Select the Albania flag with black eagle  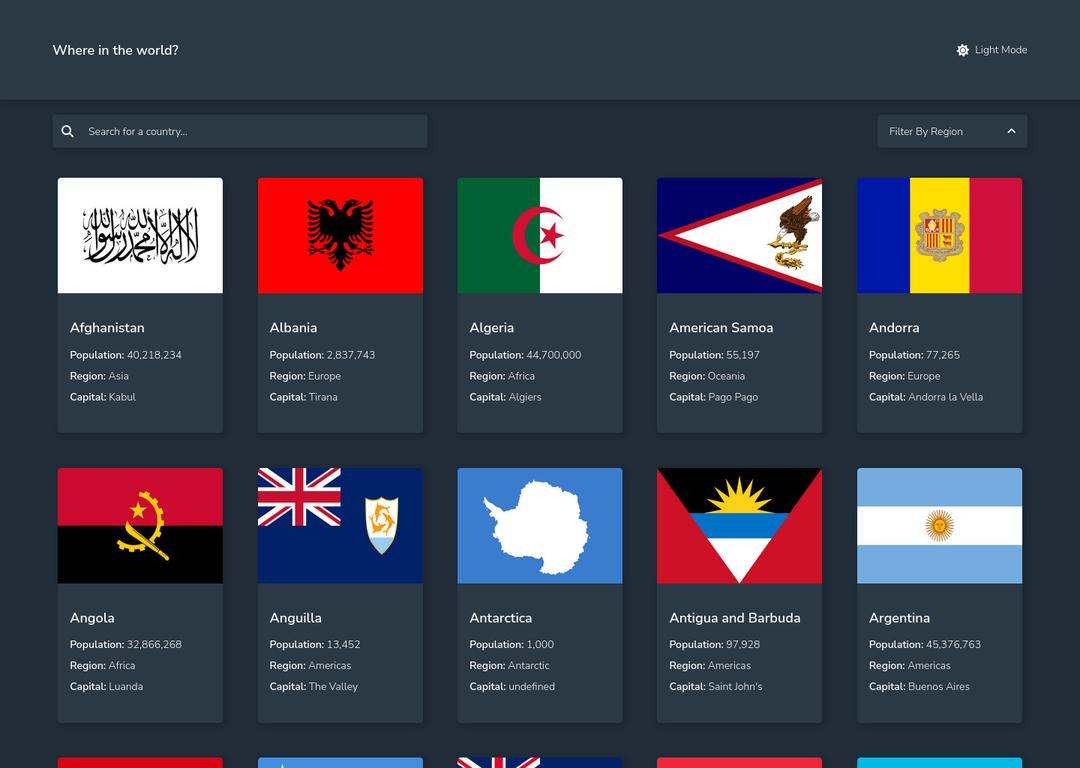pyautogui.click(x=340, y=236)
